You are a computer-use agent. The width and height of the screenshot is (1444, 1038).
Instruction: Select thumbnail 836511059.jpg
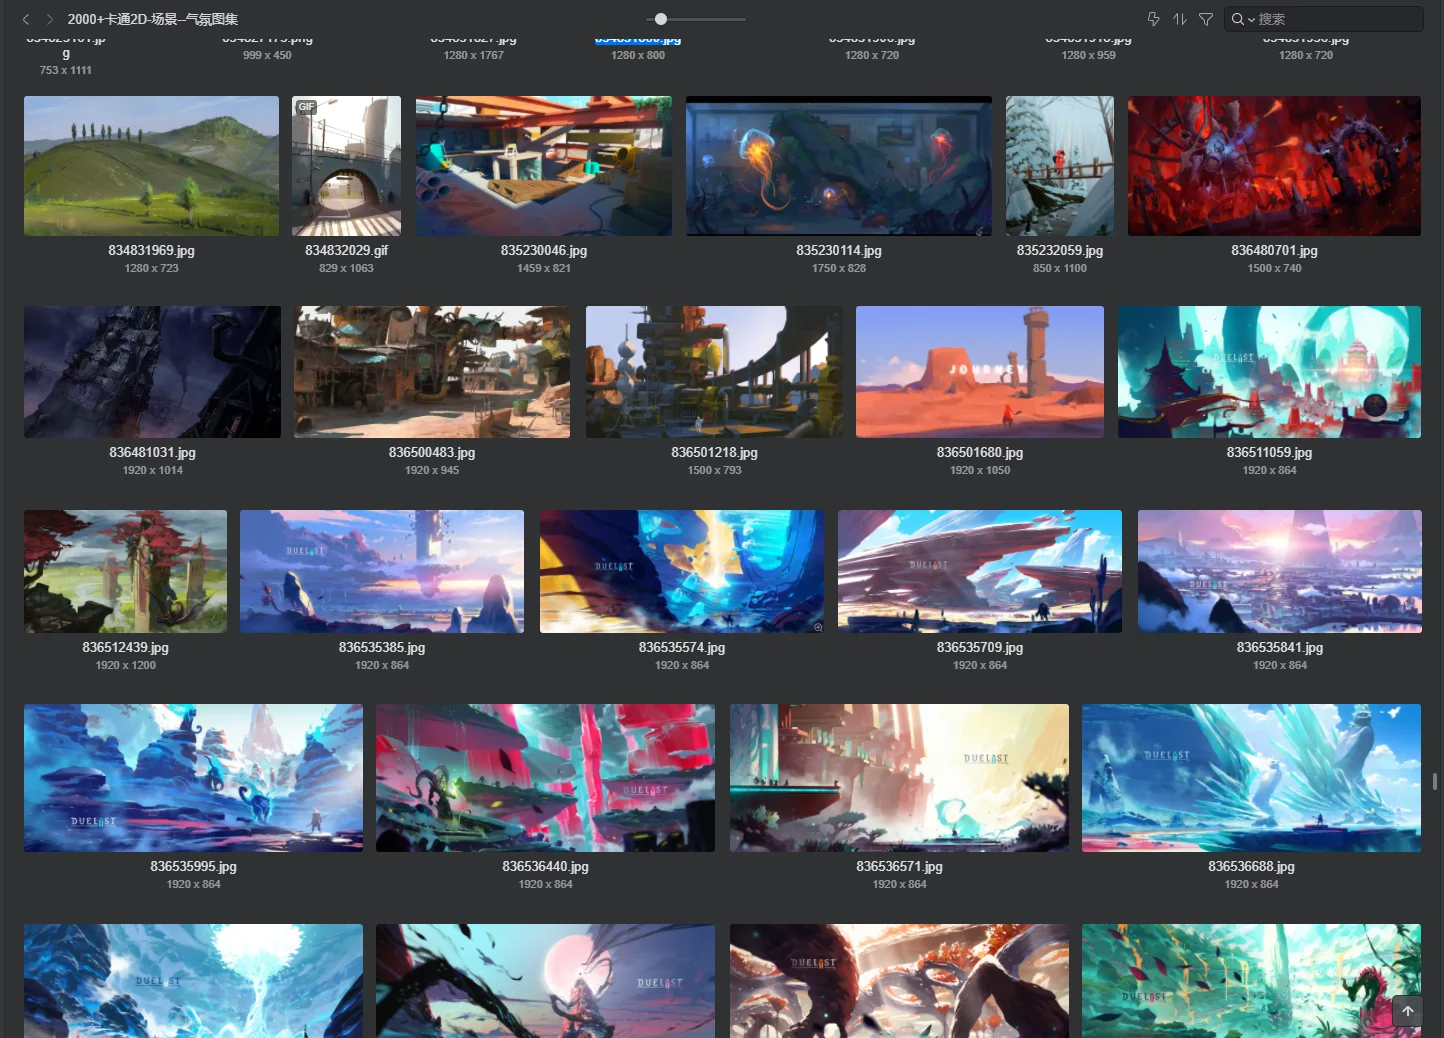coord(1269,372)
